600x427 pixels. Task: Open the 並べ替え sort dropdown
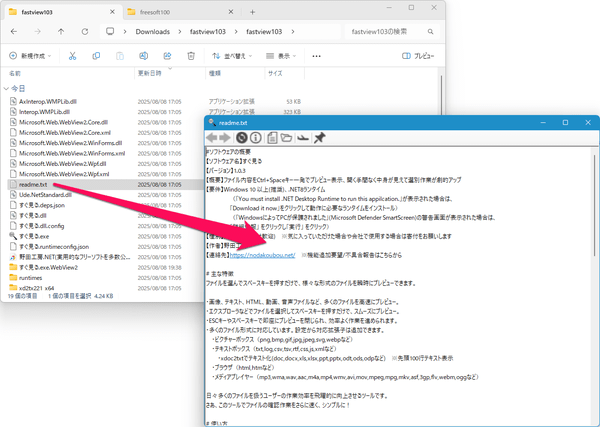coord(232,56)
